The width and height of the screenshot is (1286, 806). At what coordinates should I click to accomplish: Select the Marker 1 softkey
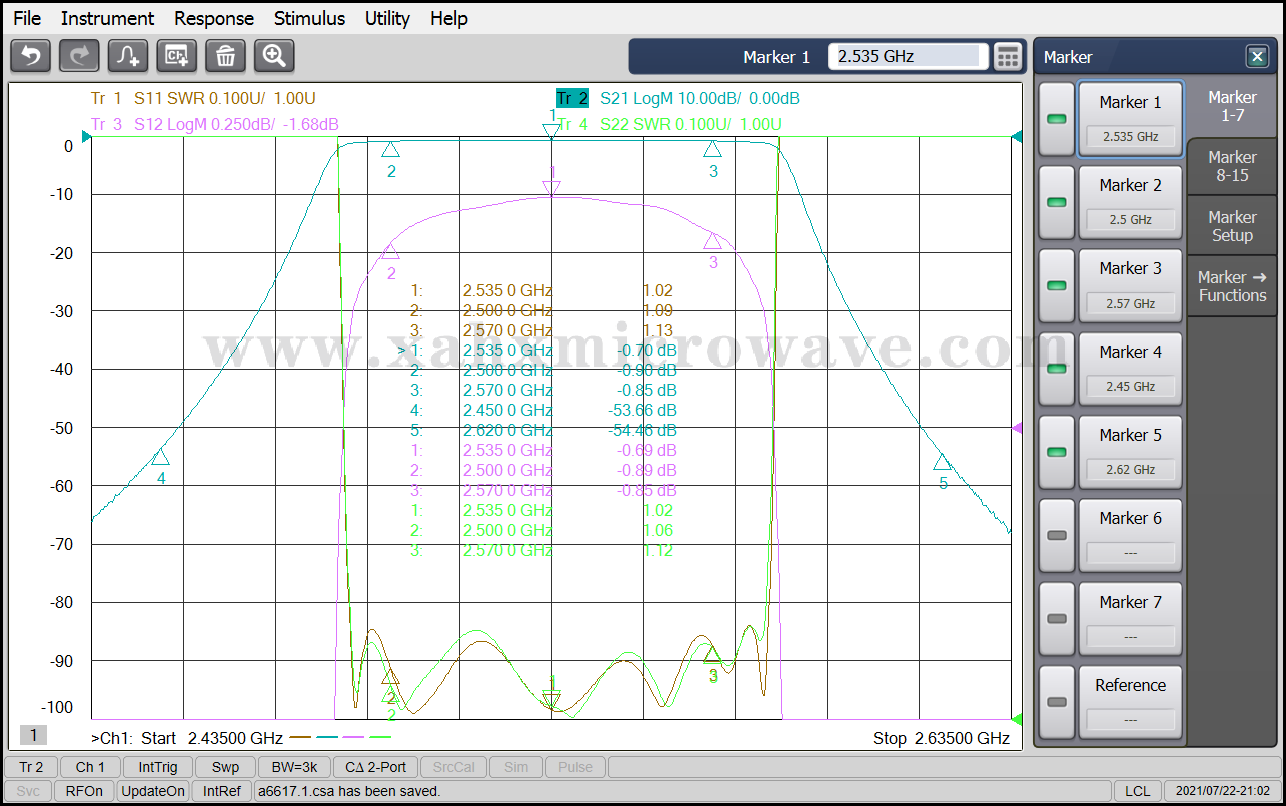tap(1130, 119)
